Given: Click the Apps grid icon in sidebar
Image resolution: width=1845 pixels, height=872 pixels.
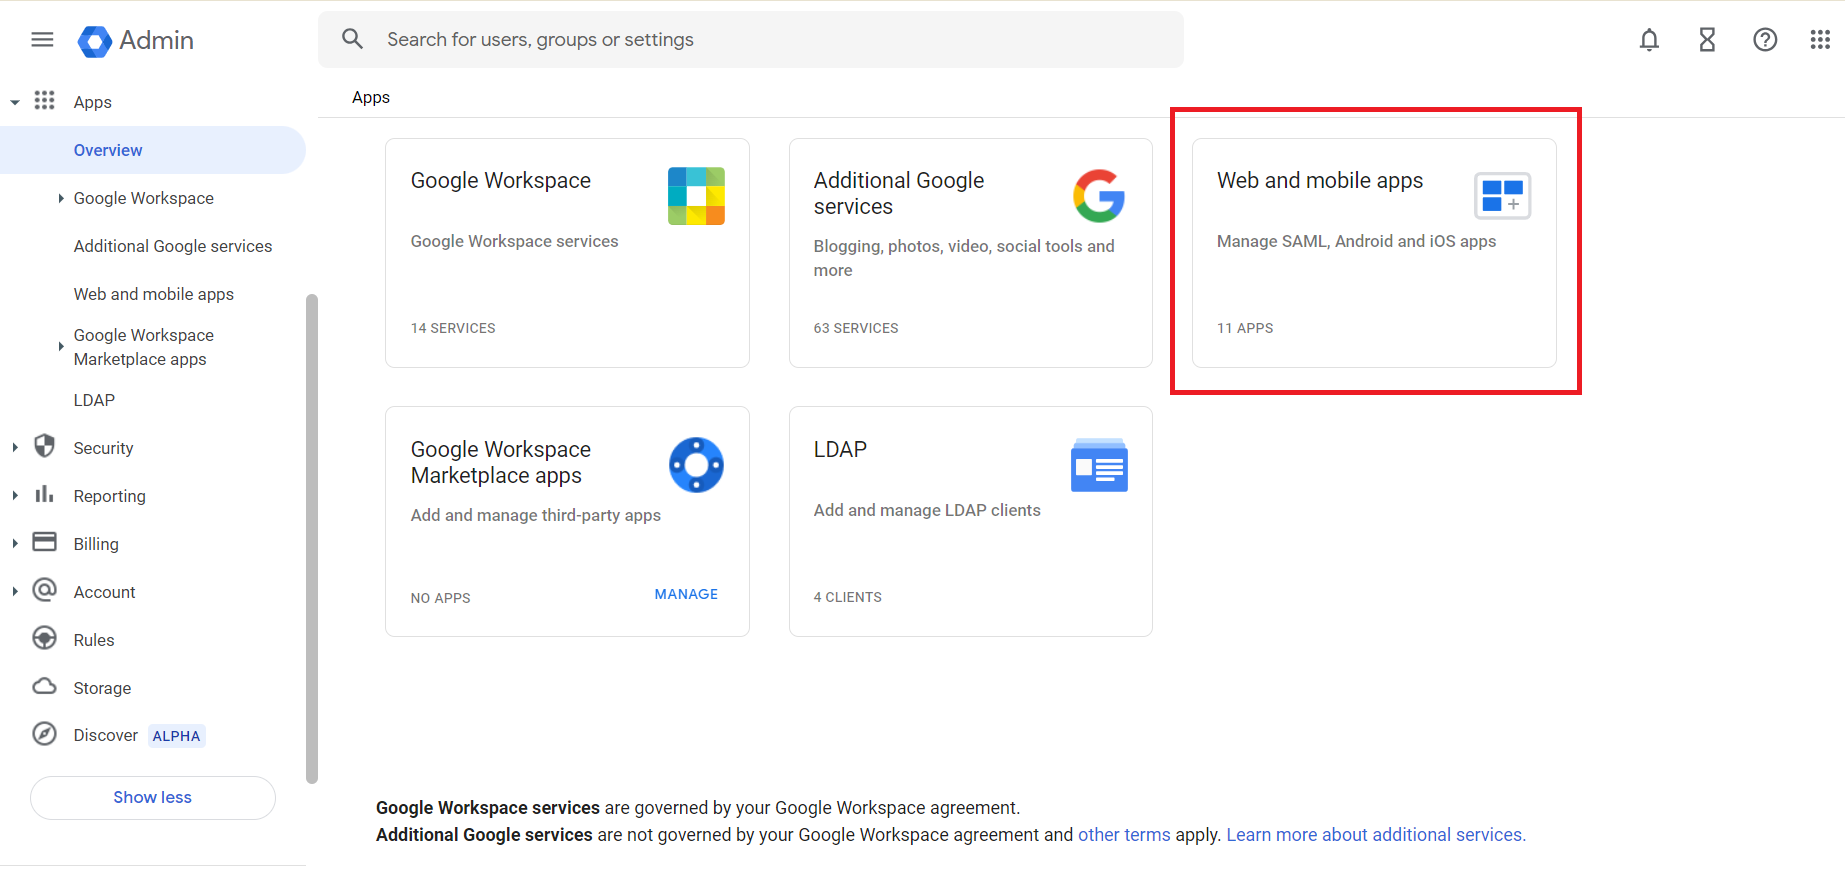Looking at the screenshot, I should coord(44,100).
